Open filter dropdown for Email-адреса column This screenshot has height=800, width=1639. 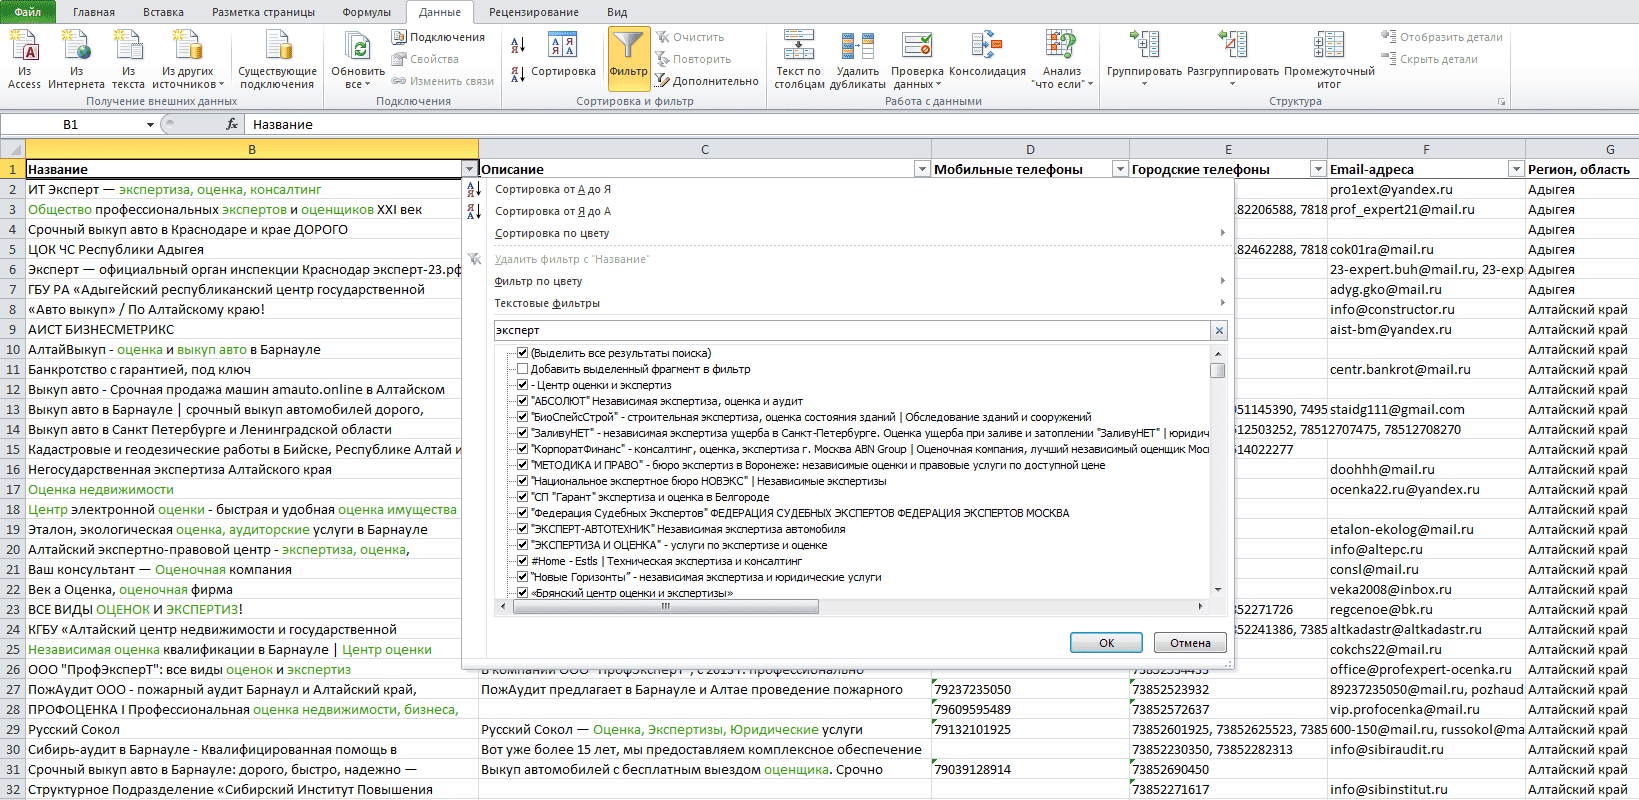(x=1516, y=169)
